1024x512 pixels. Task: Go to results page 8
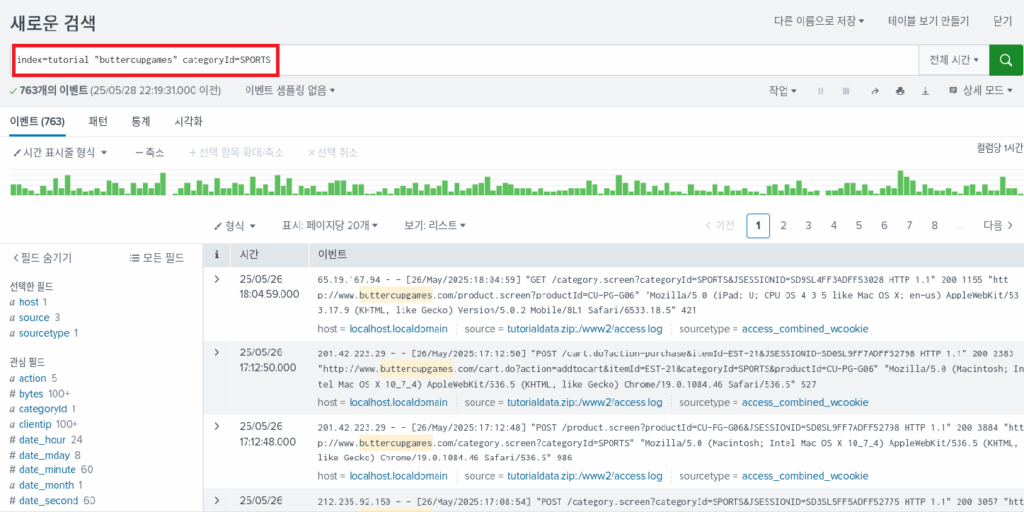935,225
